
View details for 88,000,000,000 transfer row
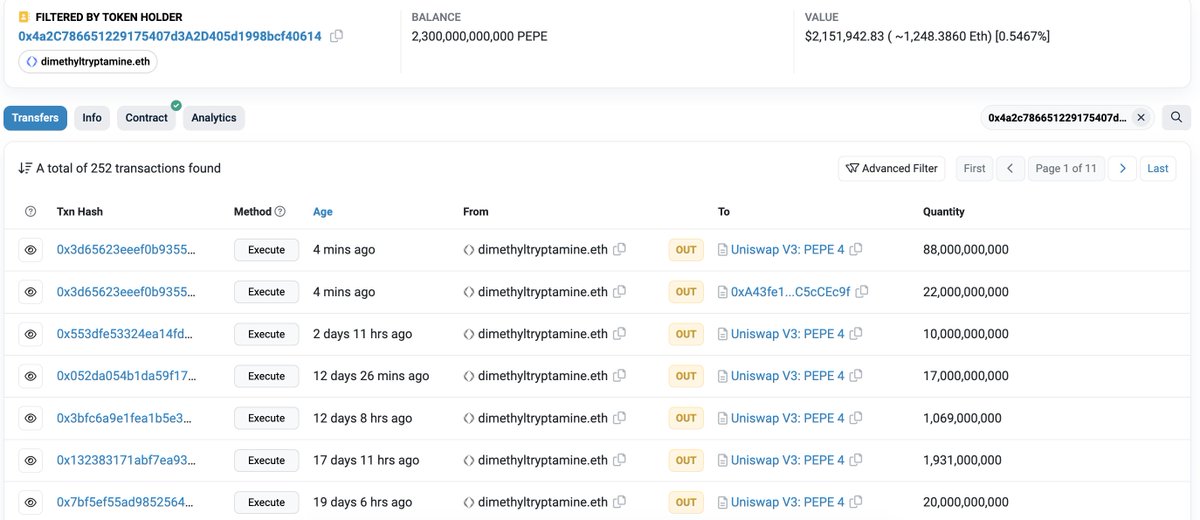pyautogui.click(x=31, y=250)
